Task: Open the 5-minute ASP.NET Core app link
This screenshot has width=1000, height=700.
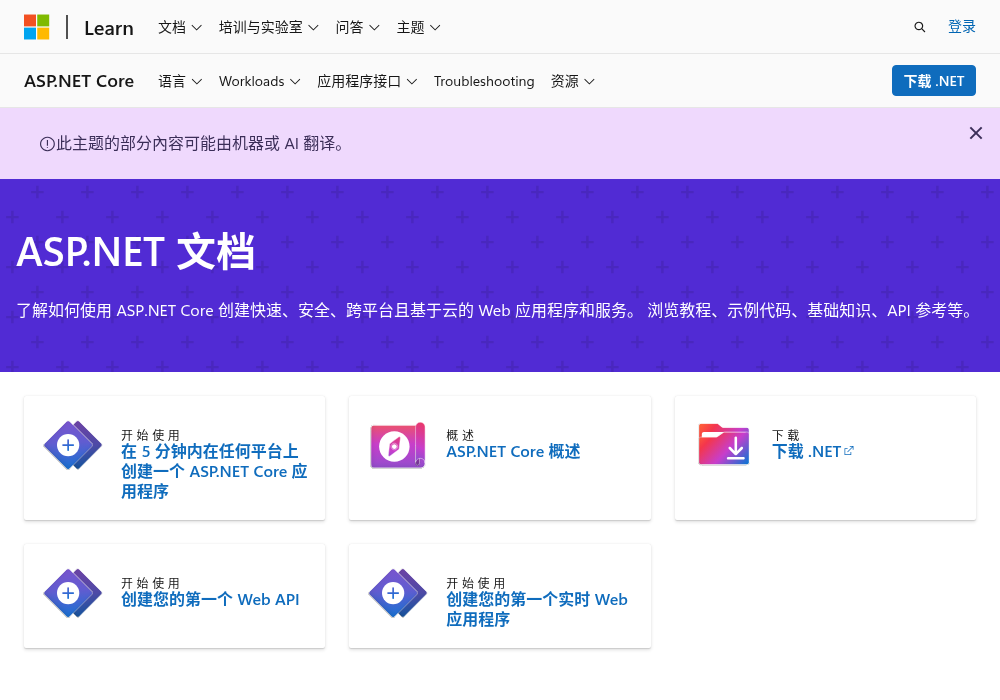Action: pos(214,471)
